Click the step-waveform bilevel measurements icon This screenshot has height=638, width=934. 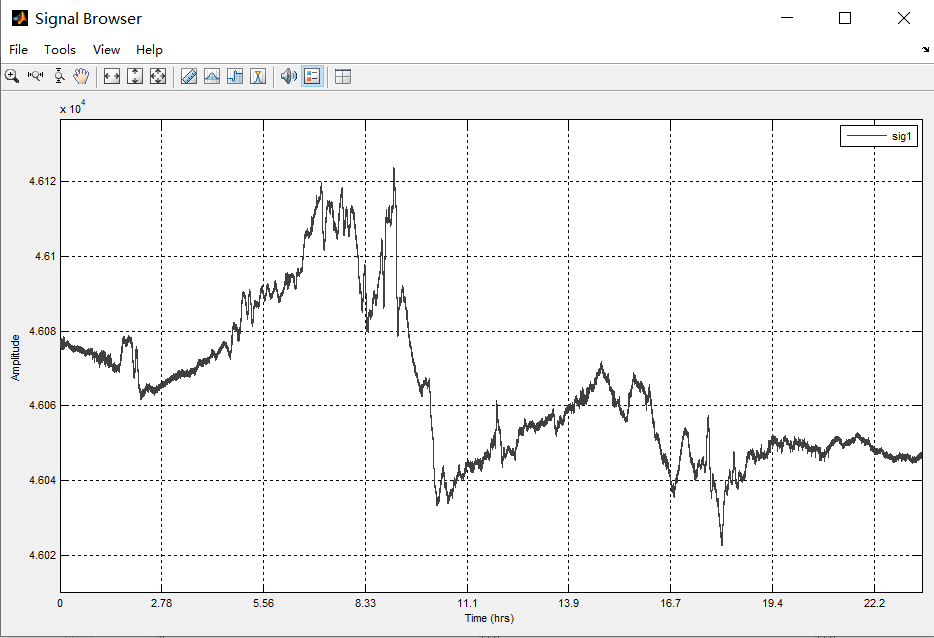pyautogui.click(x=235, y=76)
